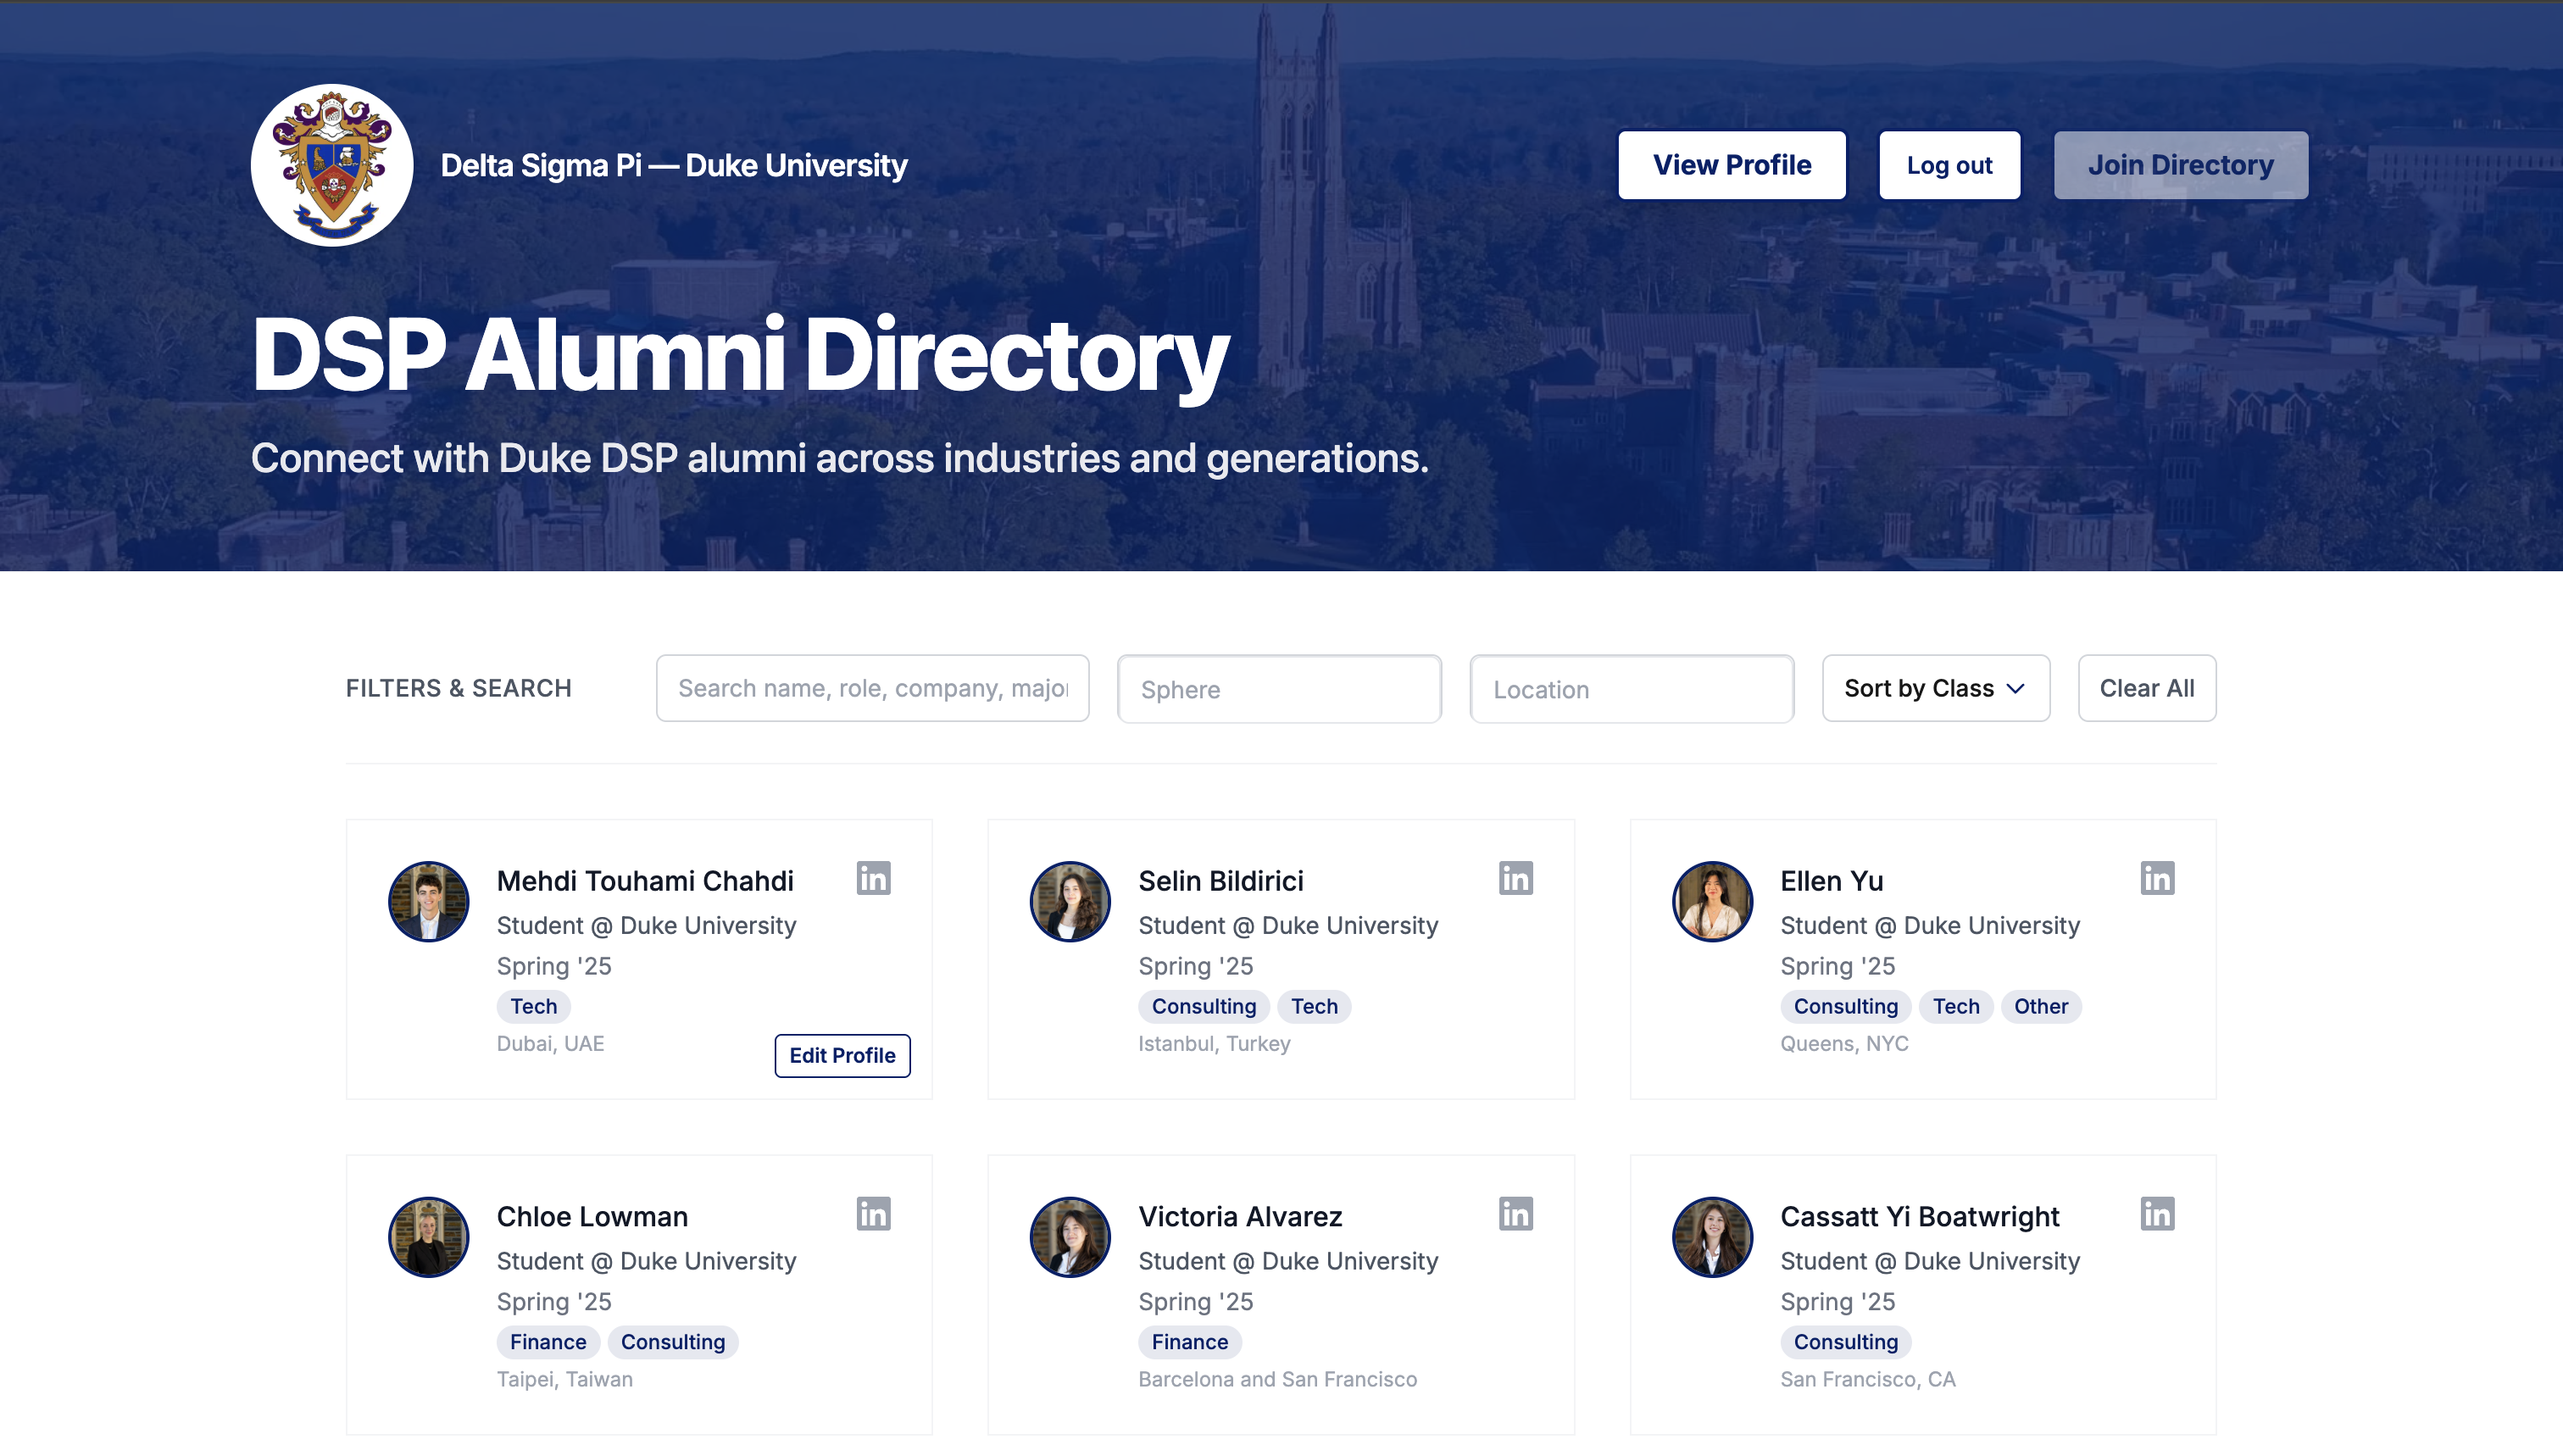Click the Other tag on Ellen's card

click(x=2040, y=1006)
